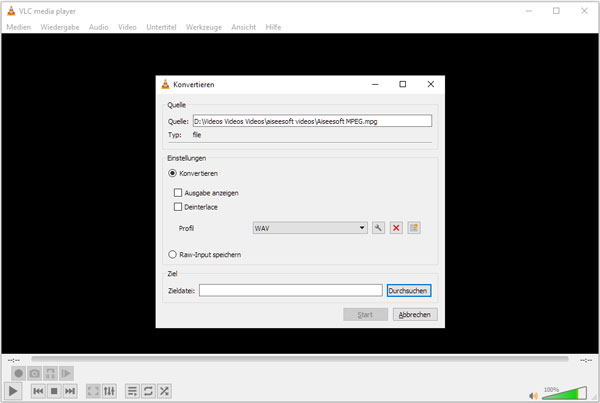
Task: Open the Hilfe menu
Action: (x=273, y=27)
